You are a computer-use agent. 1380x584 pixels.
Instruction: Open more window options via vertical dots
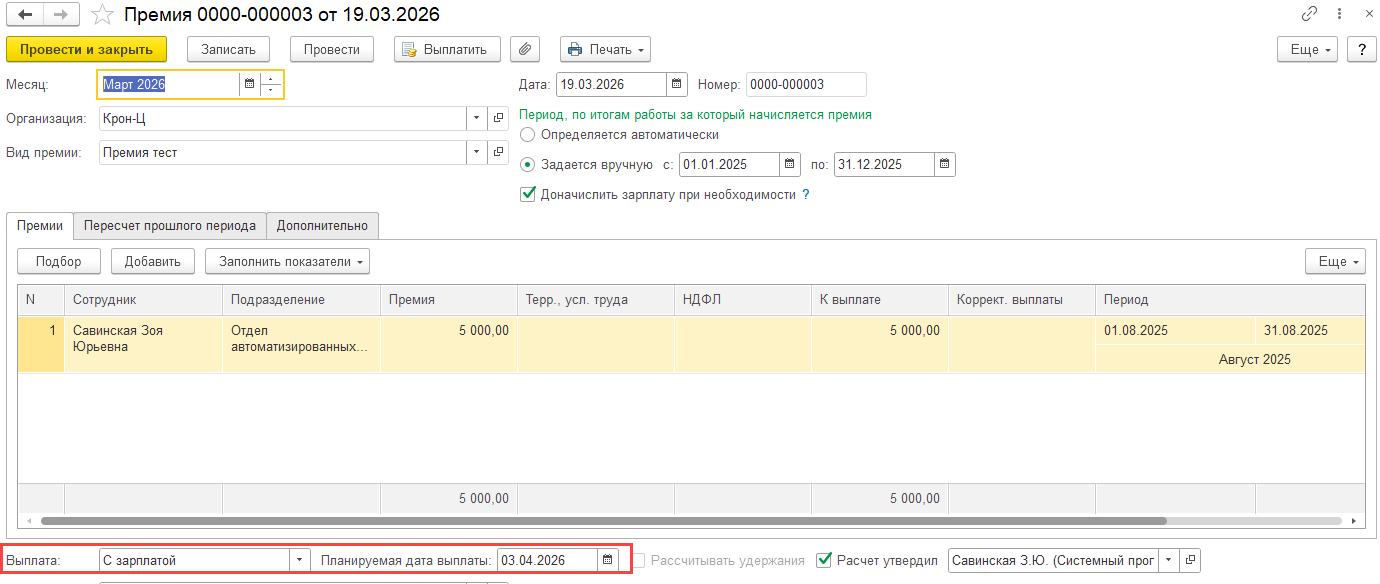1340,14
